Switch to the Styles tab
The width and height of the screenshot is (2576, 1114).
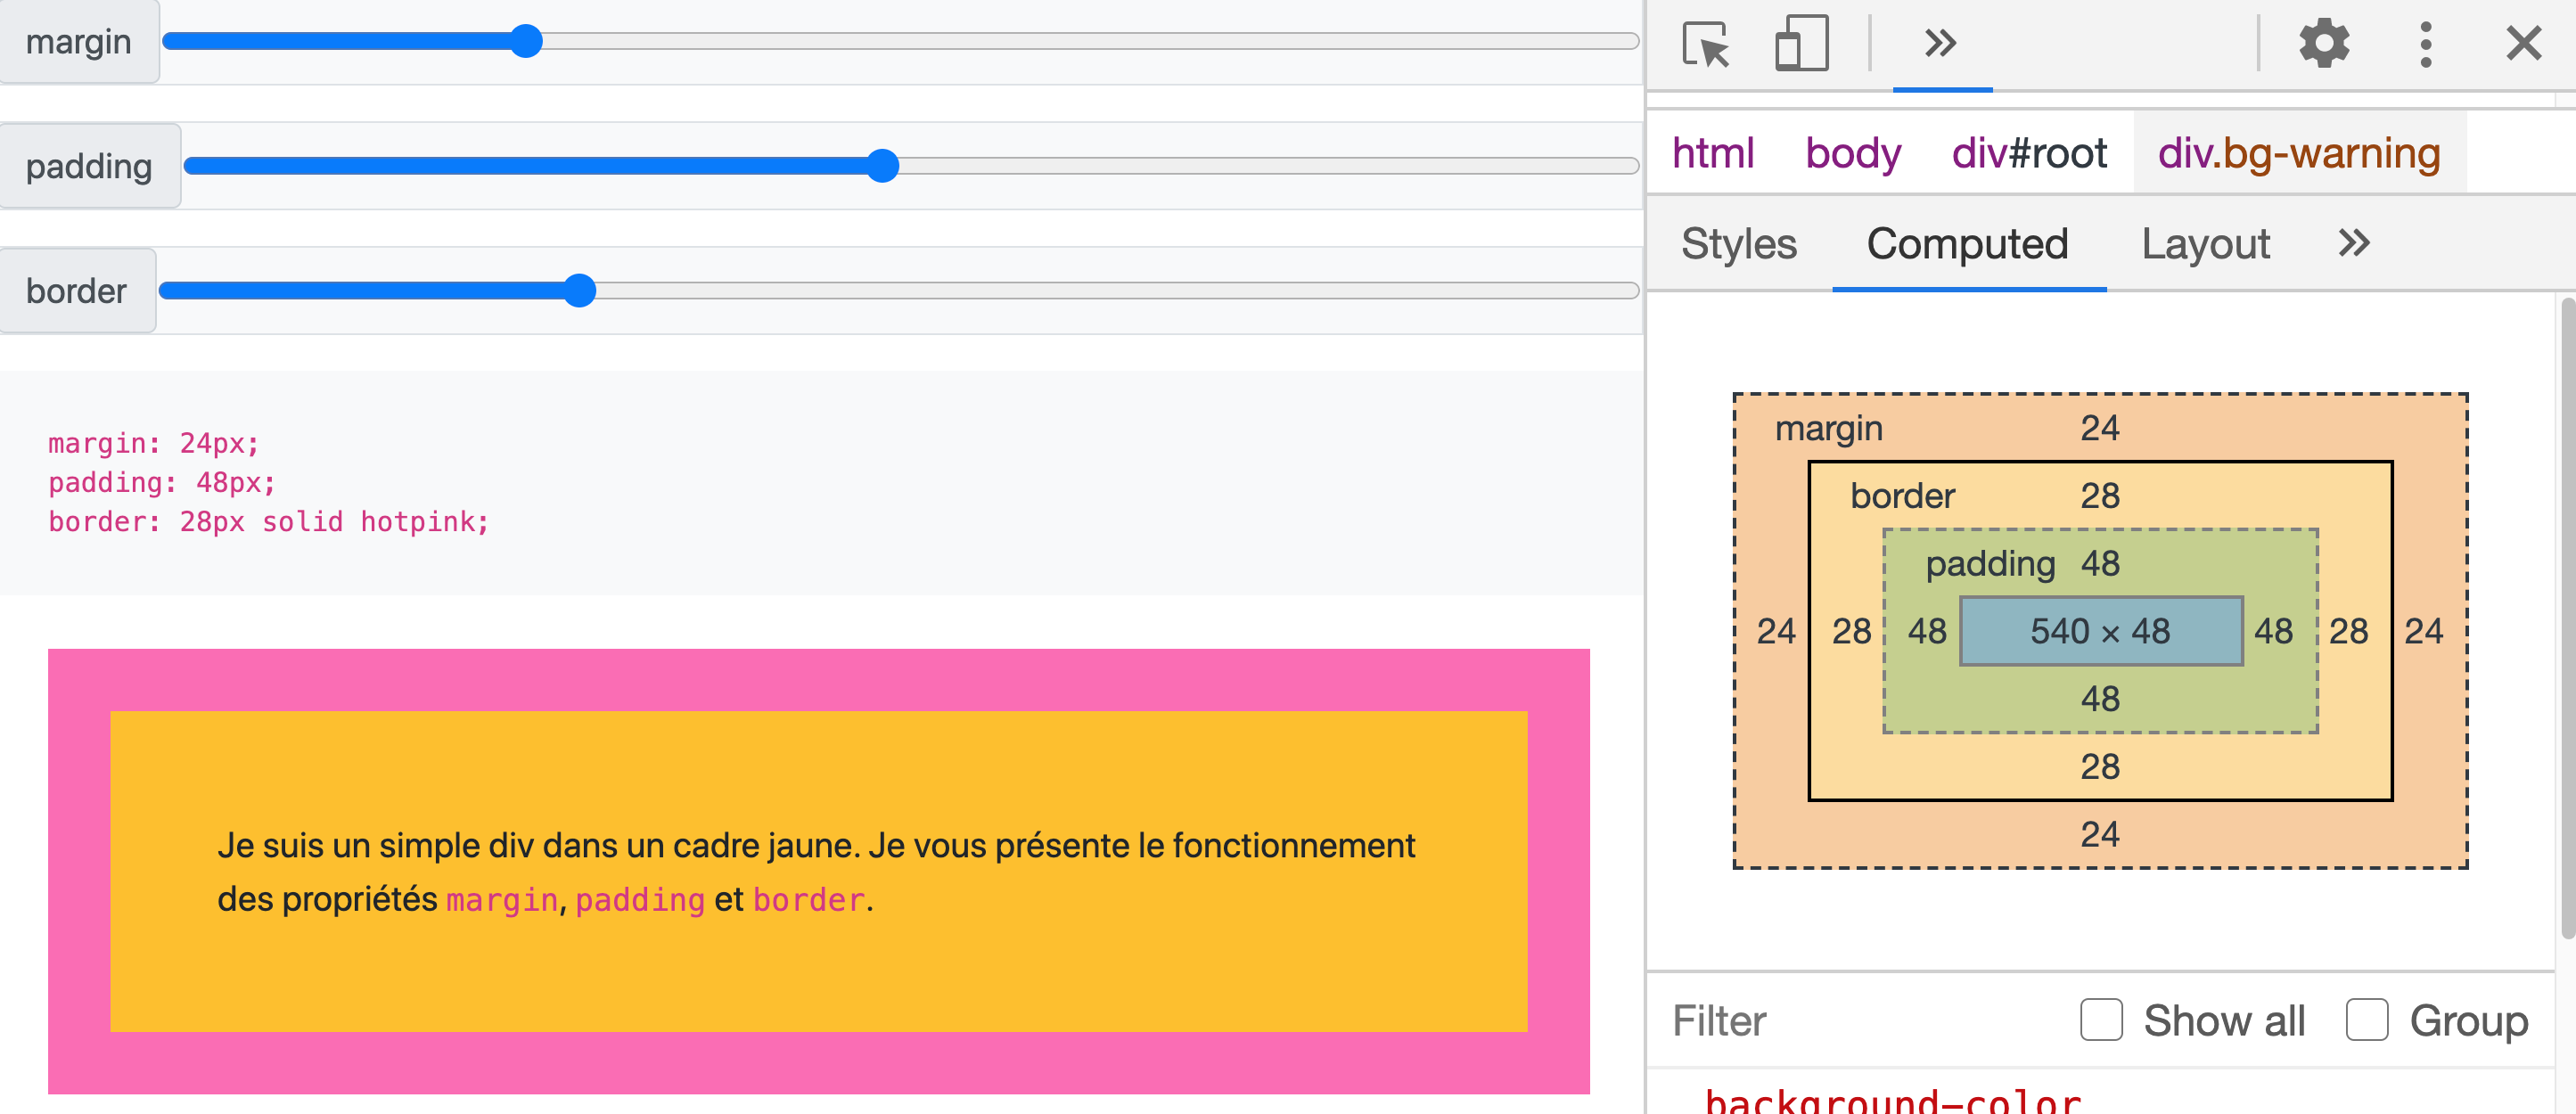point(1738,244)
